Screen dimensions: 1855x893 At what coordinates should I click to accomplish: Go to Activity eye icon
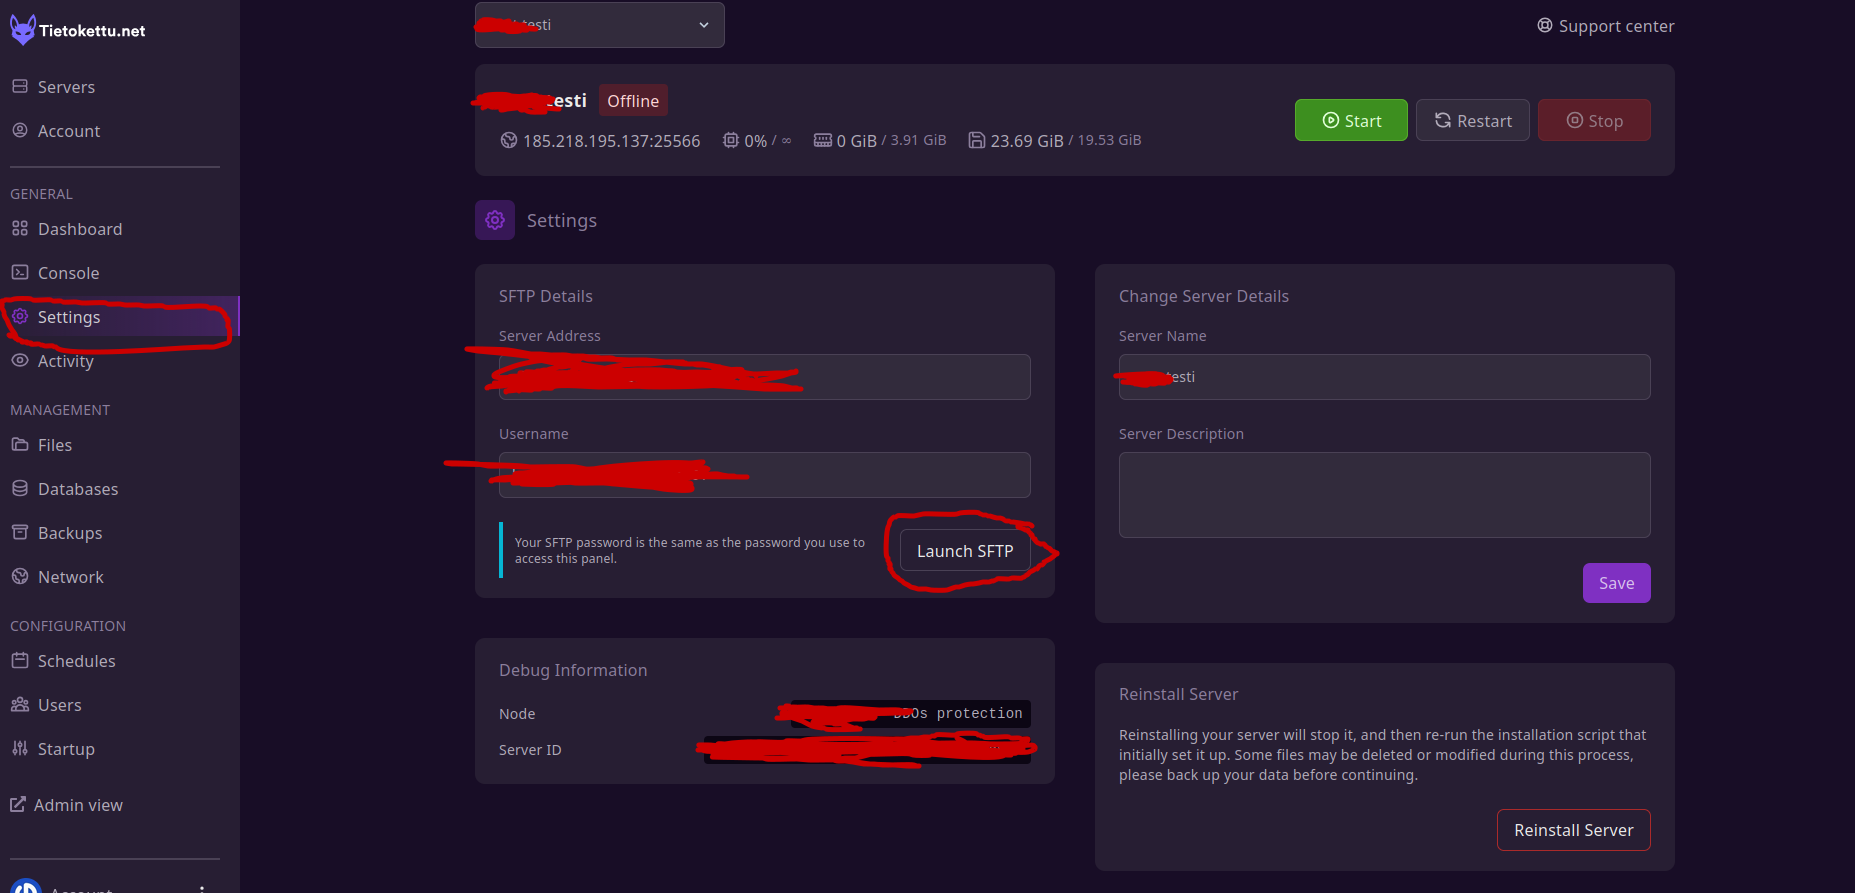pyautogui.click(x=20, y=360)
